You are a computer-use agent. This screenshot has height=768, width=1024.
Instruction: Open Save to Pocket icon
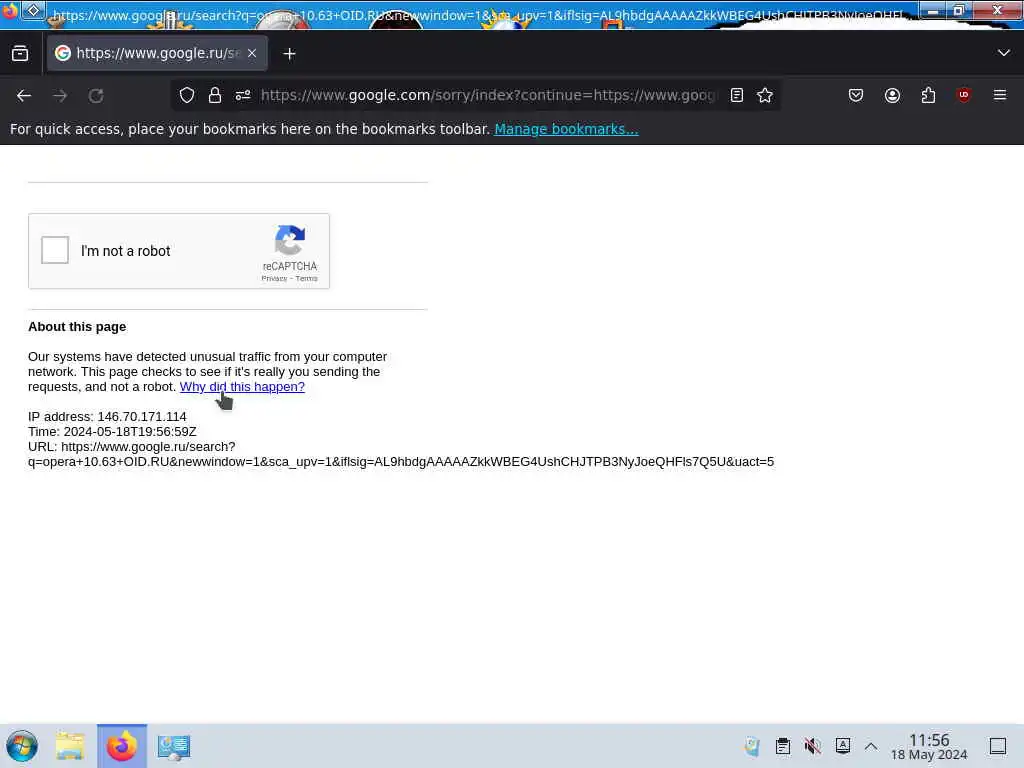pyautogui.click(x=856, y=95)
